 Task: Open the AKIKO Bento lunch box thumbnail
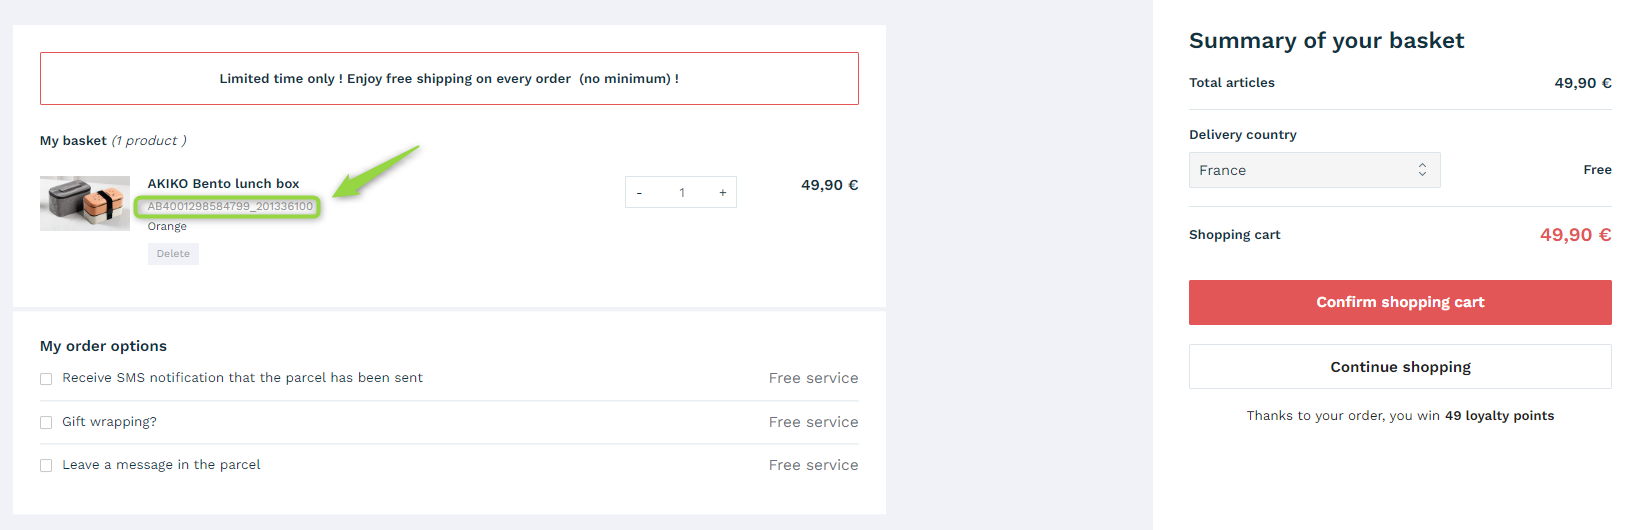(x=85, y=203)
